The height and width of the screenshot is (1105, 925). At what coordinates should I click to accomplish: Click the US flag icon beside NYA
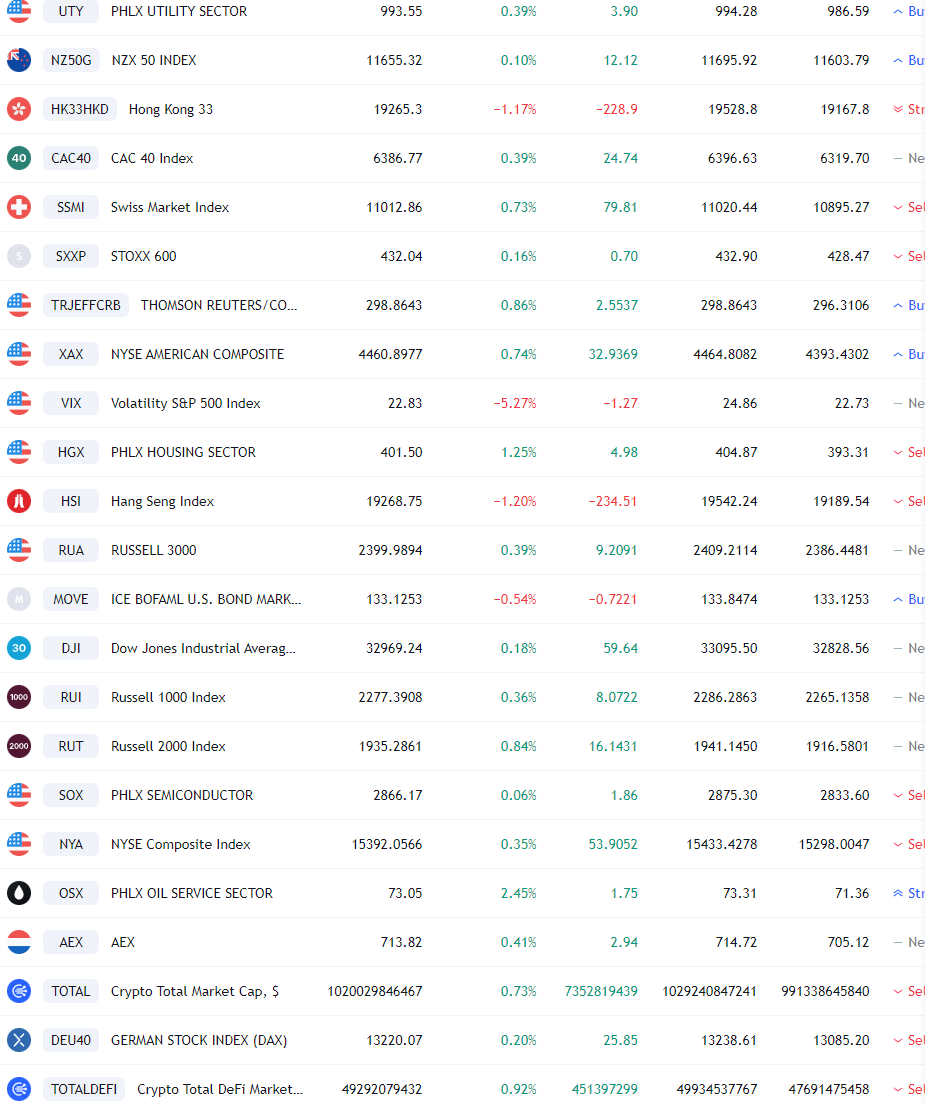point(19,844)
